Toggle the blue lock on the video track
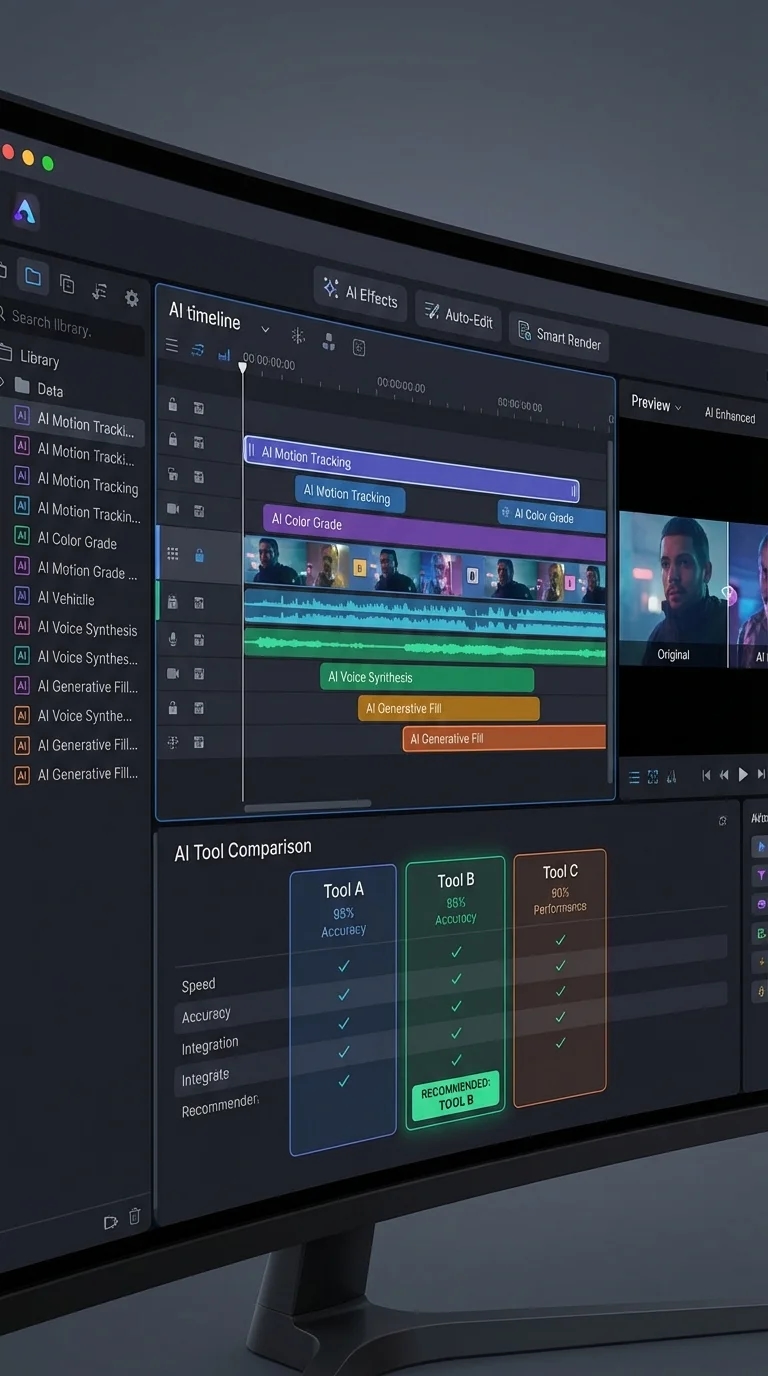The width and height of the screenshot is (768, 1376). coord(199,556)
